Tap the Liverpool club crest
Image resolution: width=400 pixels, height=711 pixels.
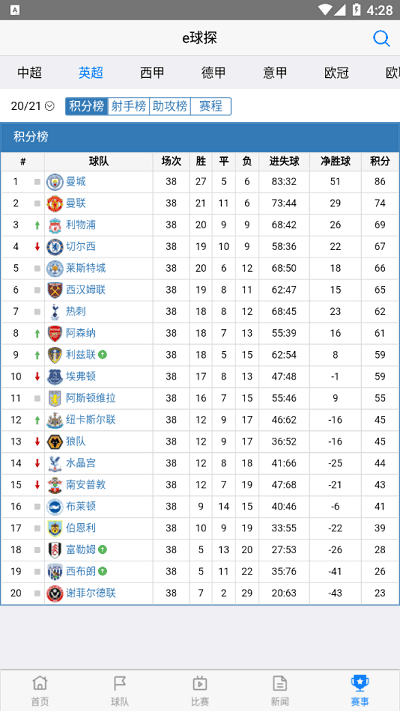coord(55,225)
